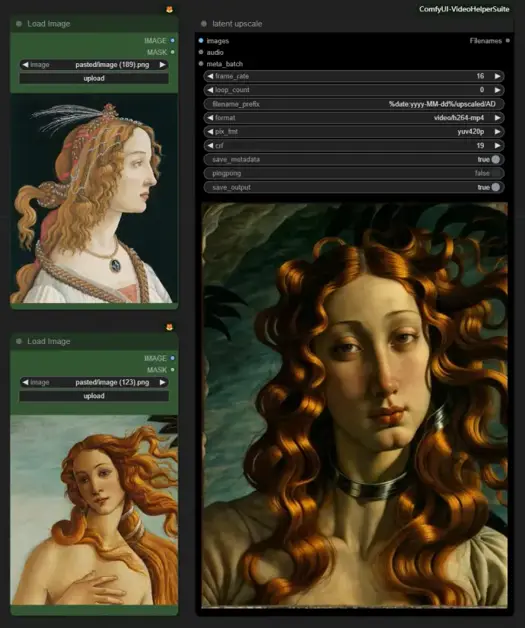Click the top Load Image node title

pyautogui.click(x=49, y=24)
